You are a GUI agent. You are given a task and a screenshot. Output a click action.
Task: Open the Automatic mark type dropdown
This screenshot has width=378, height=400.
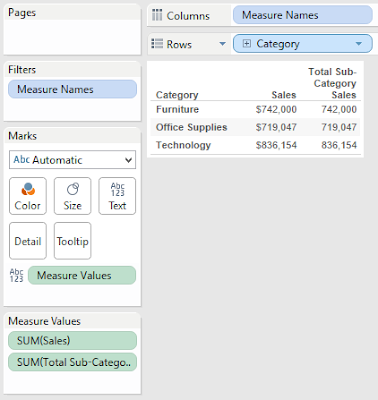[x=72, y=160]
